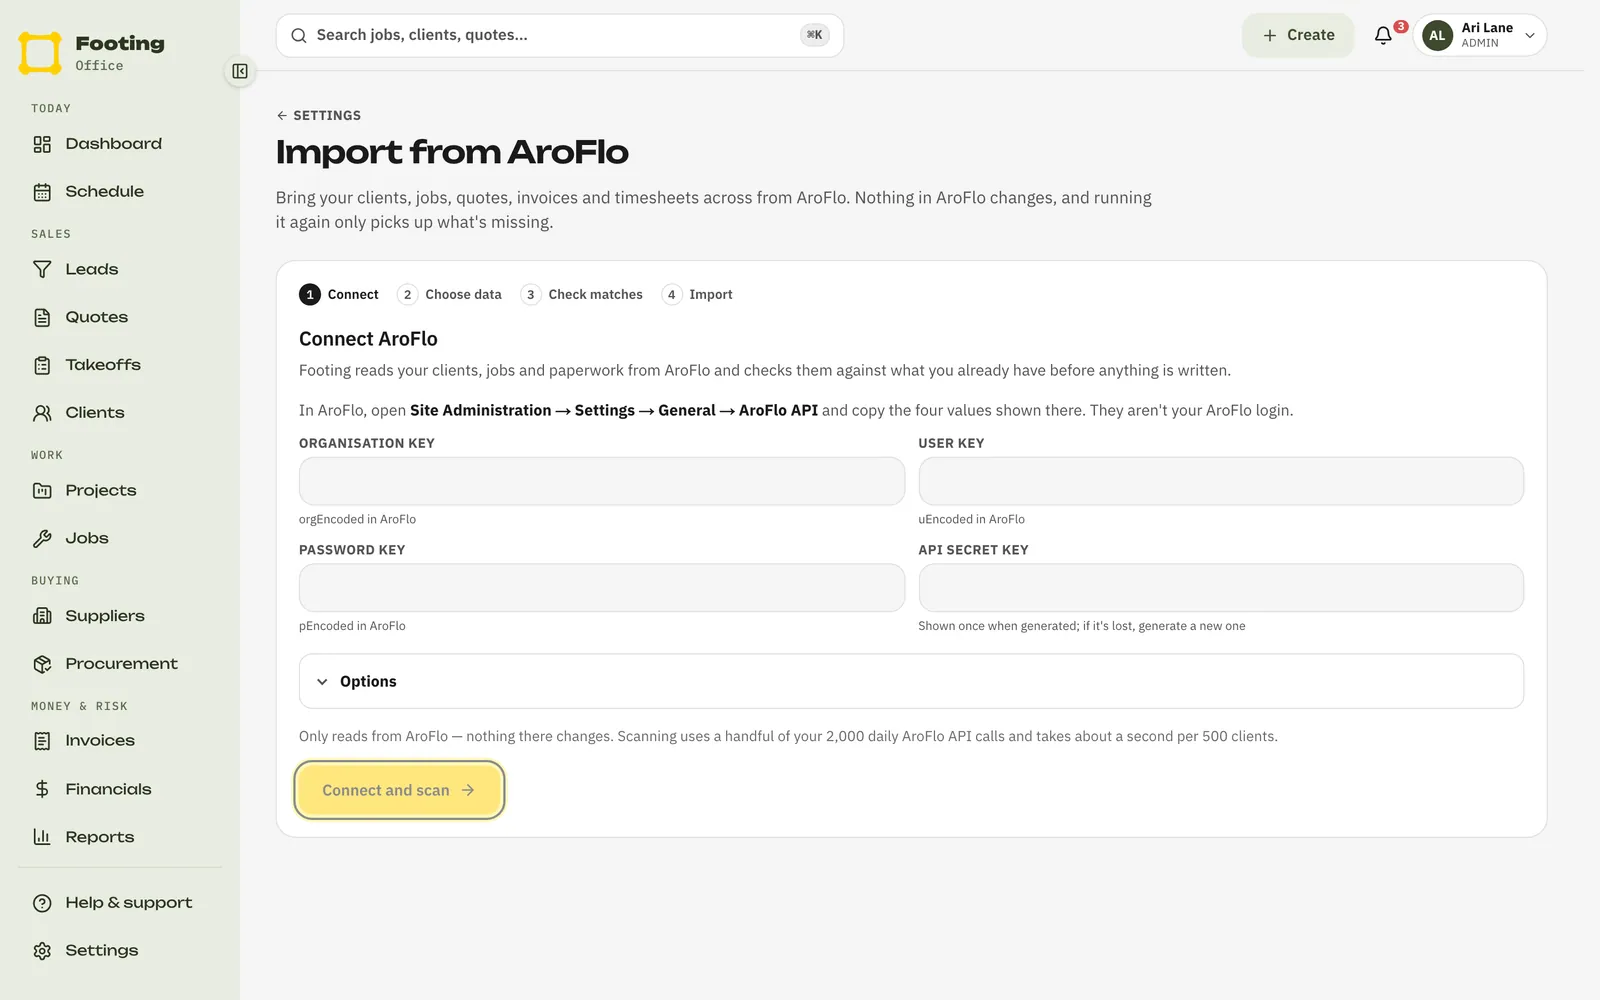1600x1000 pixels.
Task: Open Reports chart icon
Action: pos(42,837)
